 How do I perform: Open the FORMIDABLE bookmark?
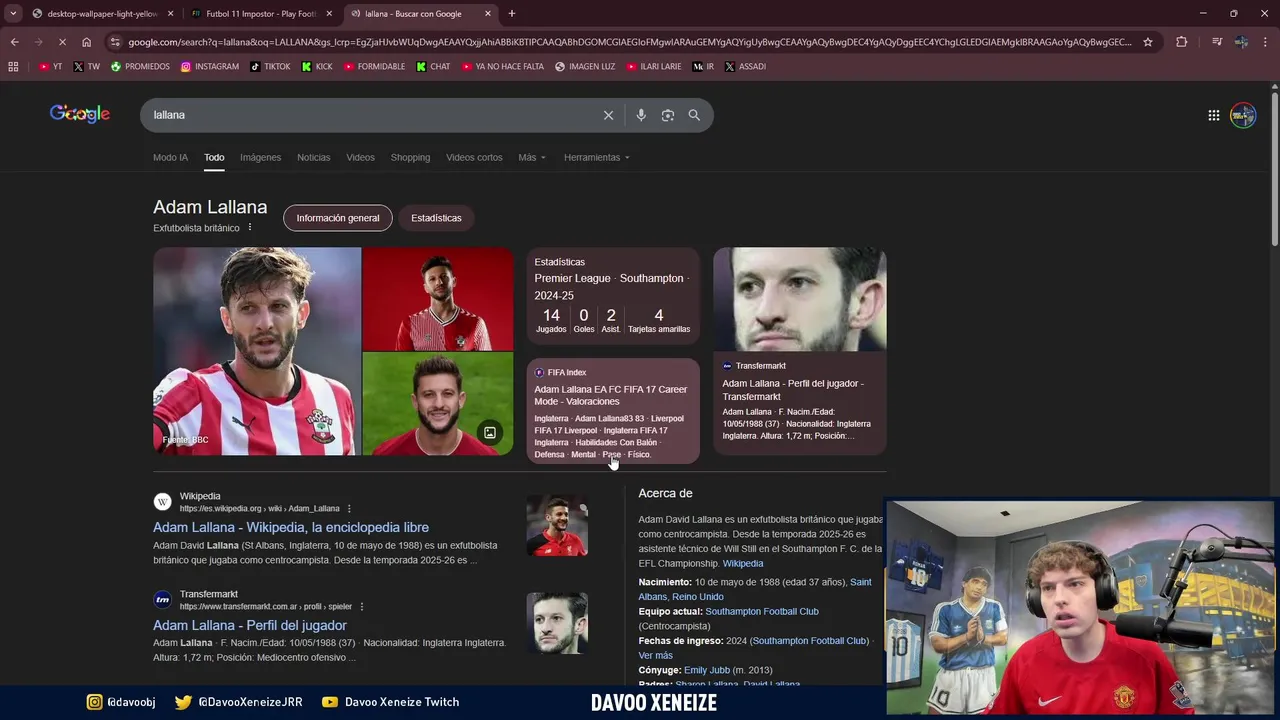[x=374, y=67]
